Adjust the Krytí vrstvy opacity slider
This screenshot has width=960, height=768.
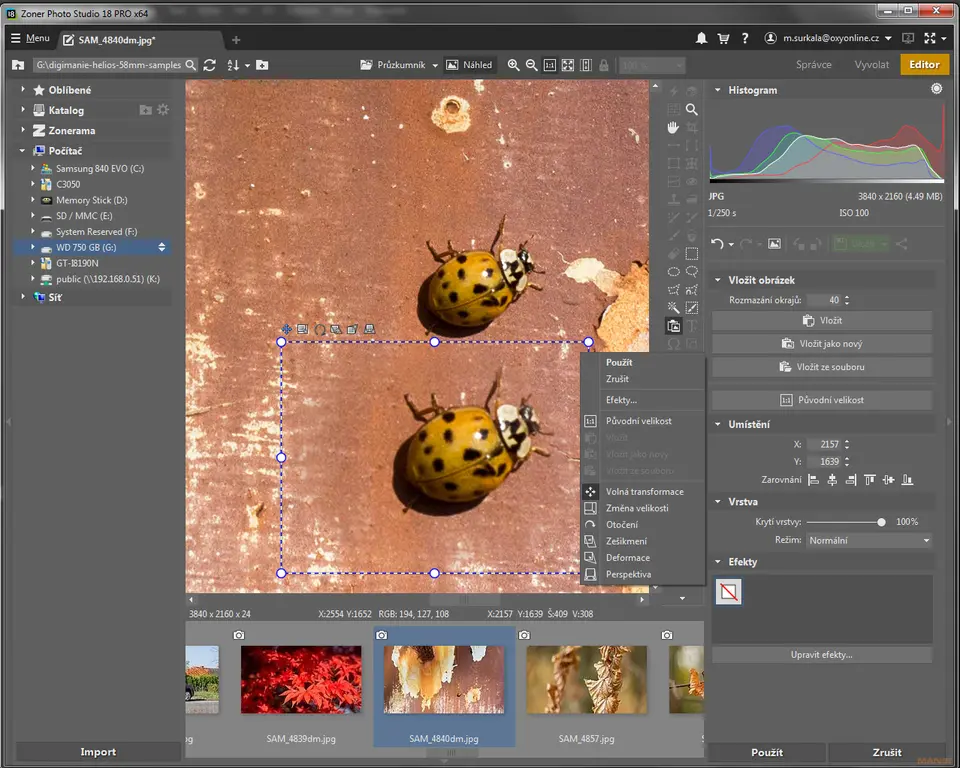[x=881, y=522]
